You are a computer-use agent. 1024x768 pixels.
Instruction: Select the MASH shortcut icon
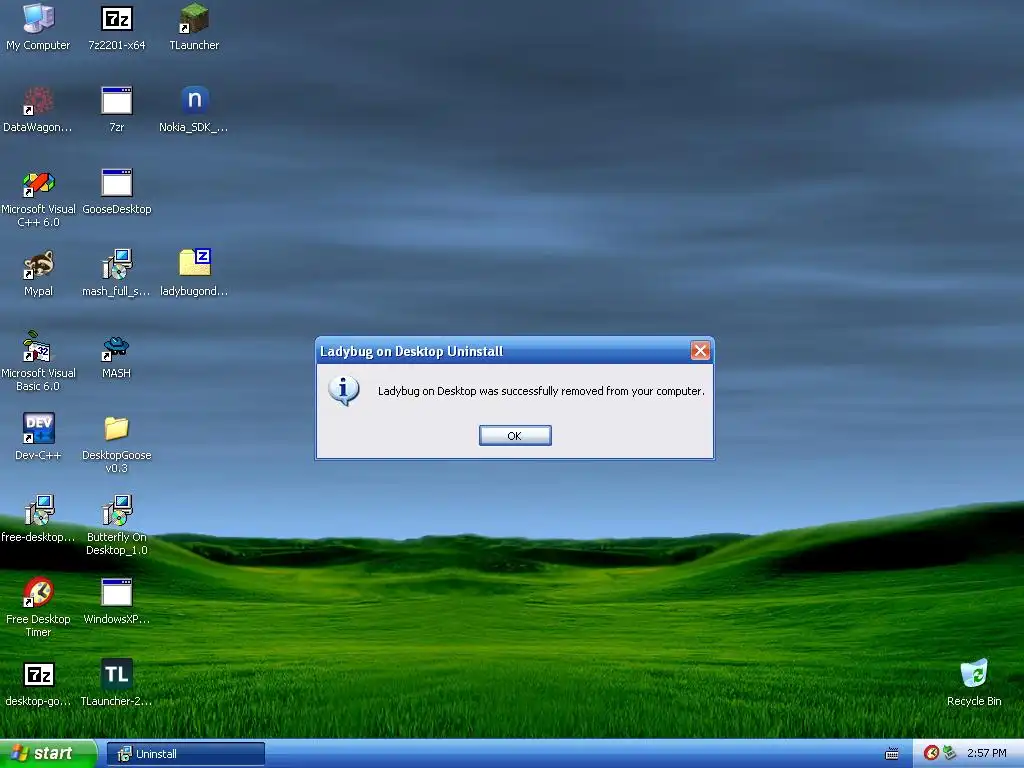pyautogui.click(x=117, y=347)
